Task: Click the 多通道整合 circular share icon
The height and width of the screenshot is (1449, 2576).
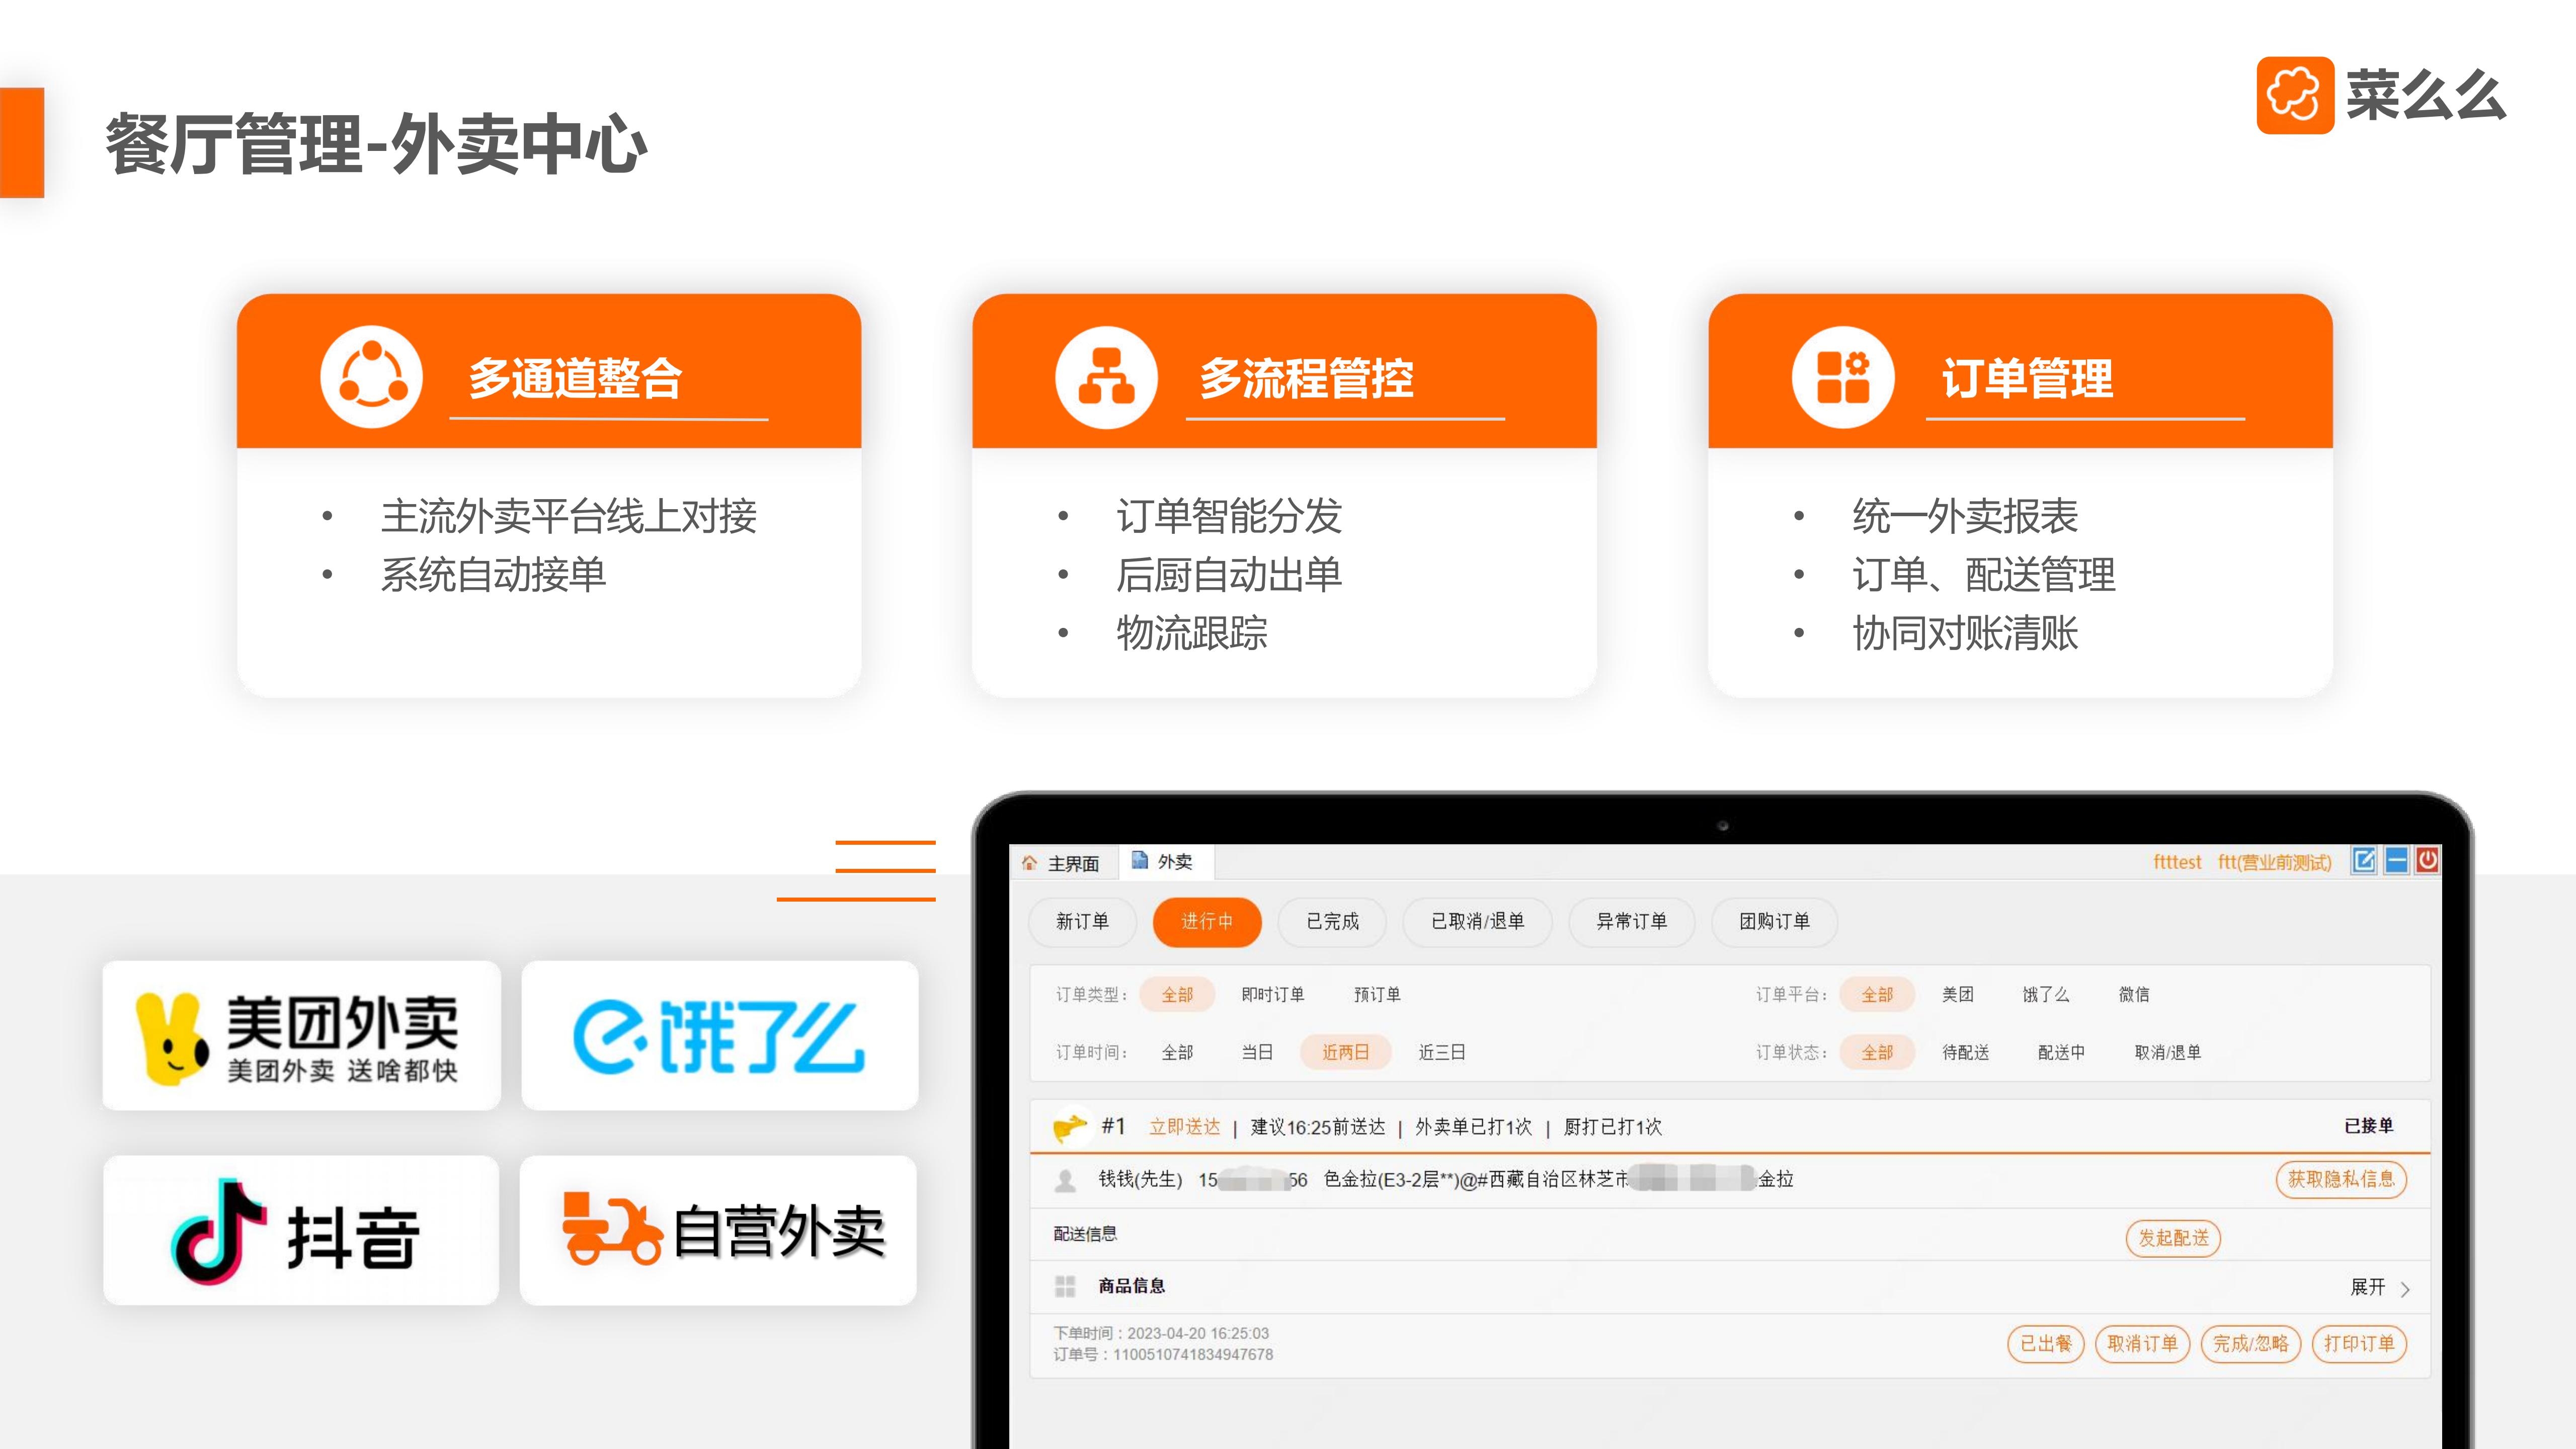Action: click(371, 377)
